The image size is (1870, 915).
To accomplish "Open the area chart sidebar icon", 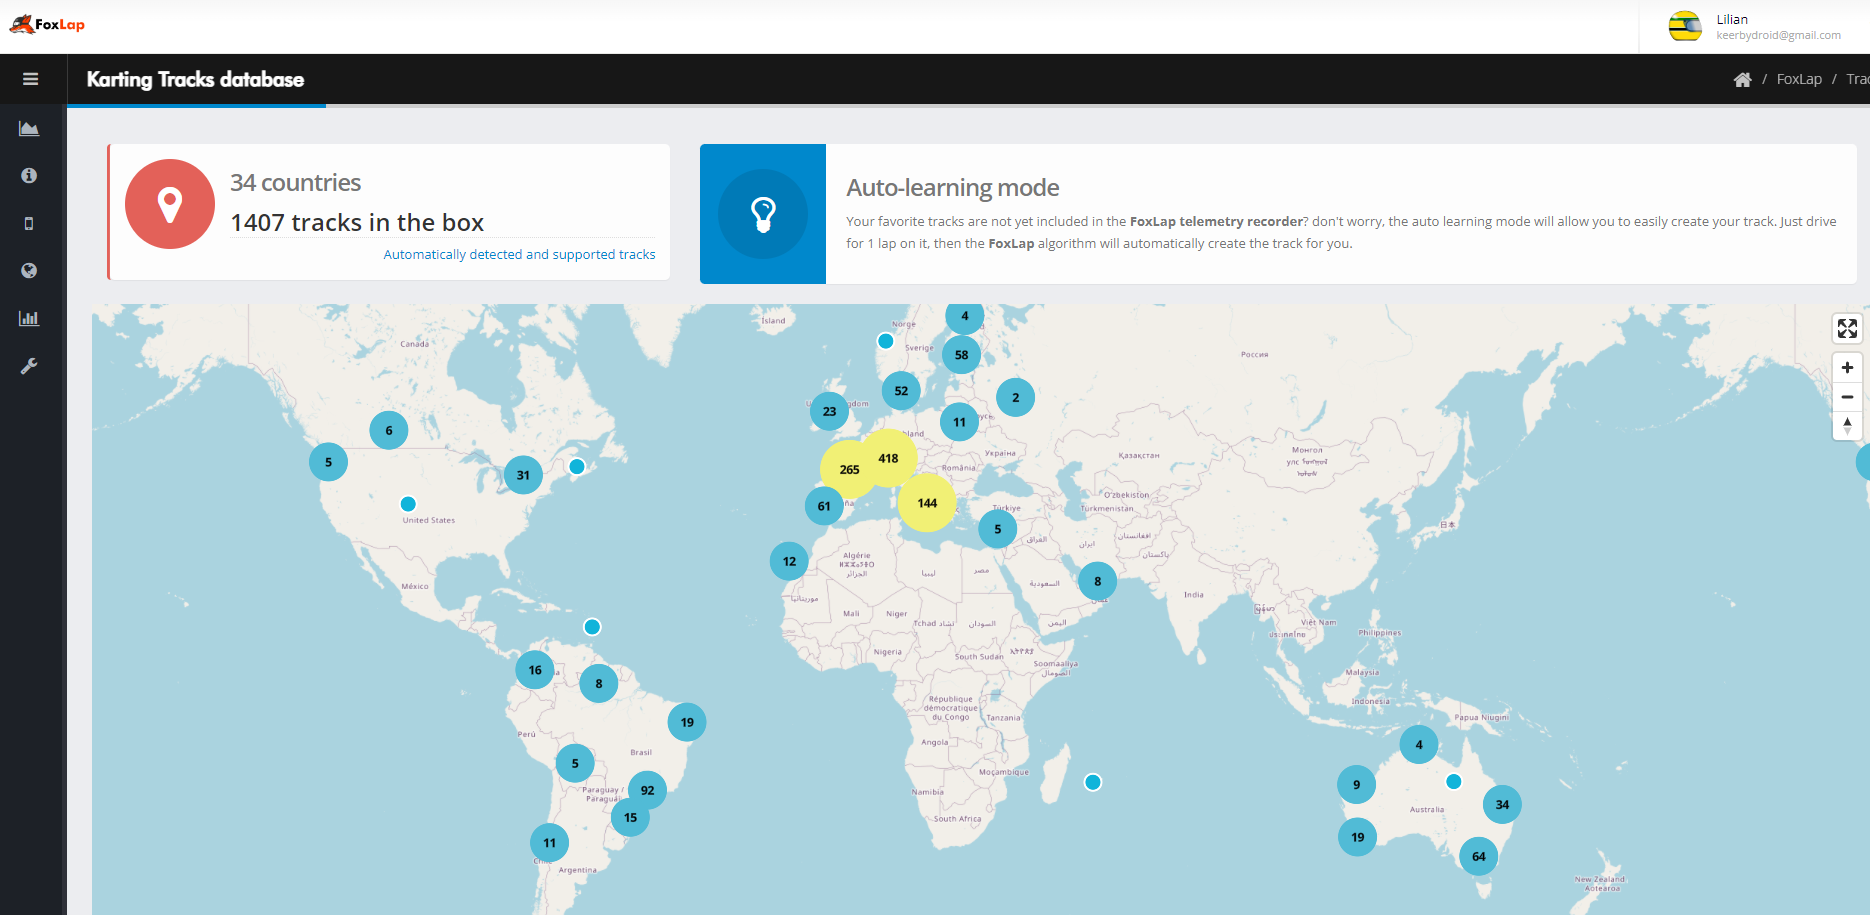I will (29, 128).
